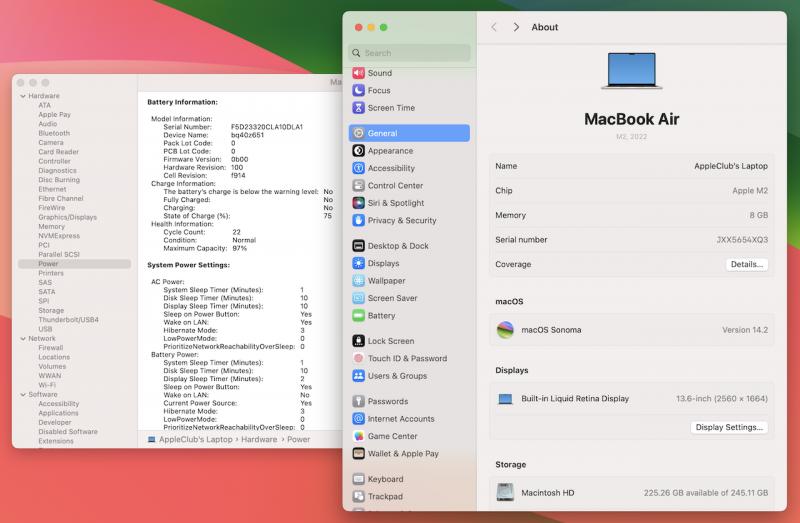This screenshot has height=523, width=800.
Task: Click the General gear icon
Action: click(x=358, y=133)
